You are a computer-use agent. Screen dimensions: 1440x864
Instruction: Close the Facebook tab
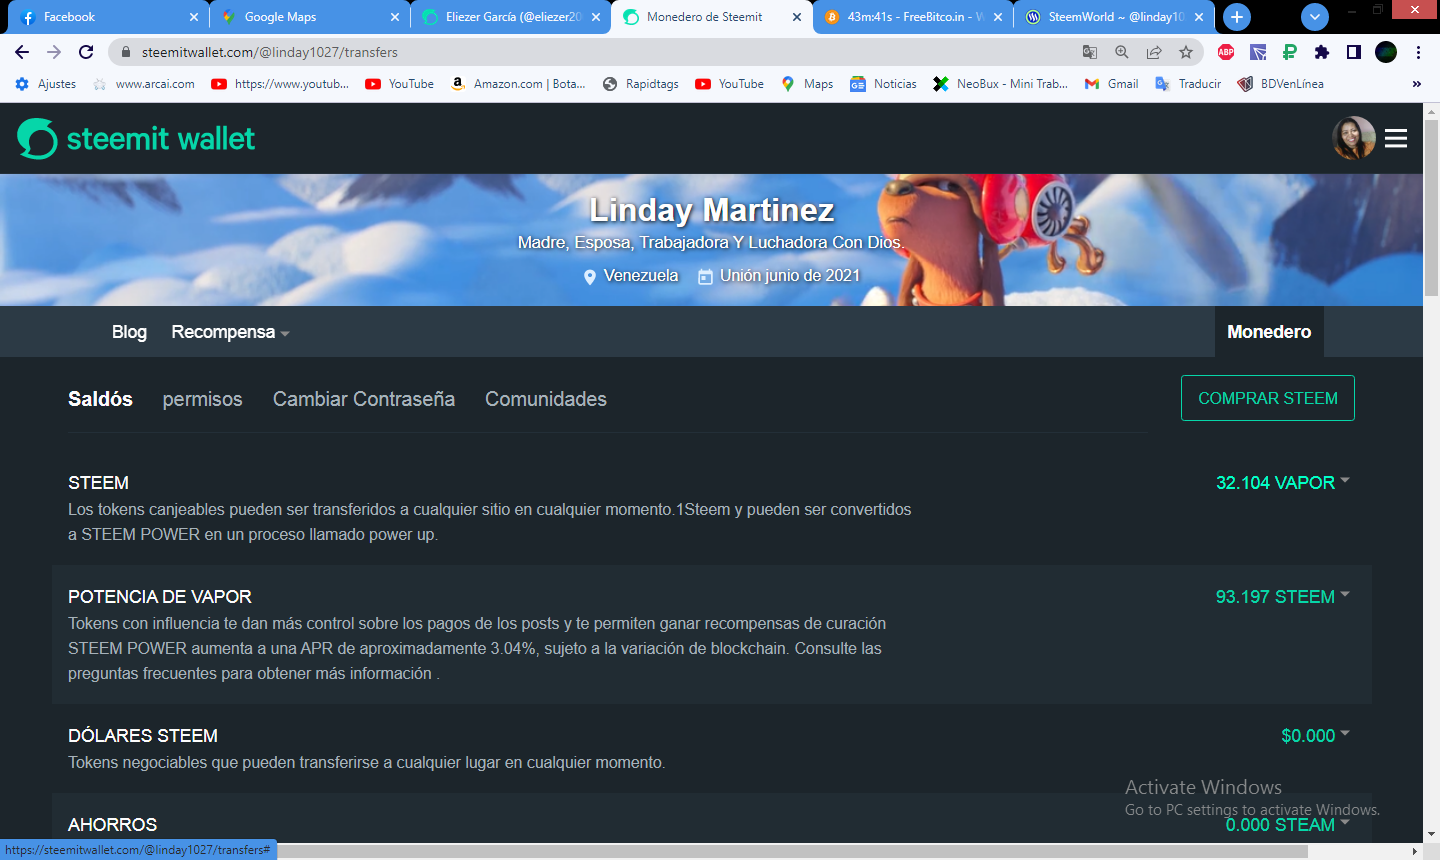point(194,17)
